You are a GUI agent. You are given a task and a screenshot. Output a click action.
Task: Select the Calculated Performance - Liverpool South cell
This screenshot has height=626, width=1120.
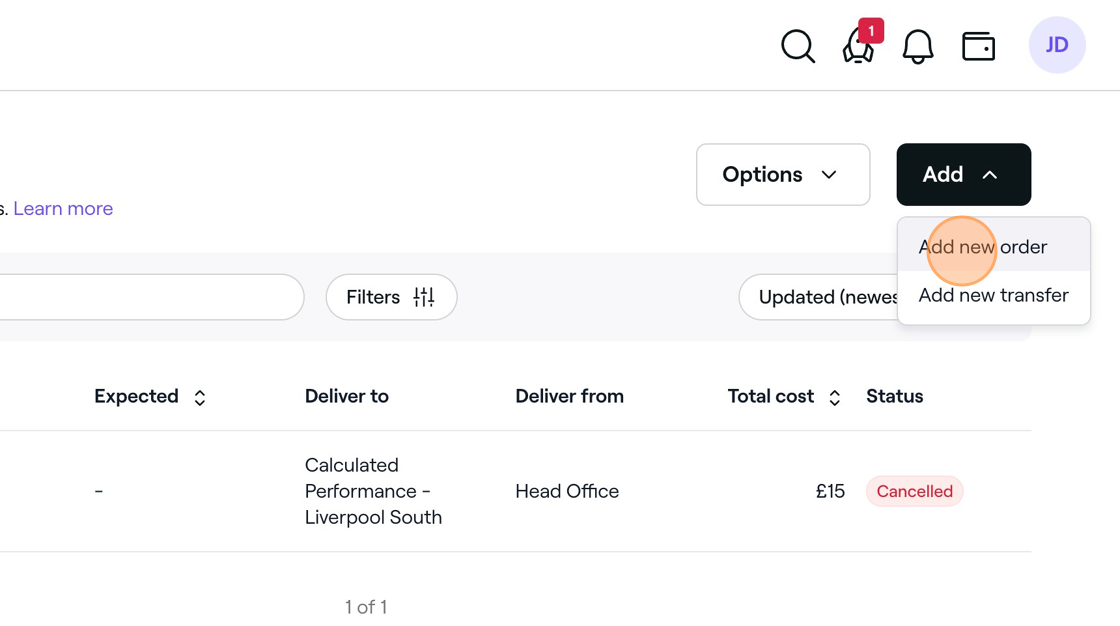[374, 492]
